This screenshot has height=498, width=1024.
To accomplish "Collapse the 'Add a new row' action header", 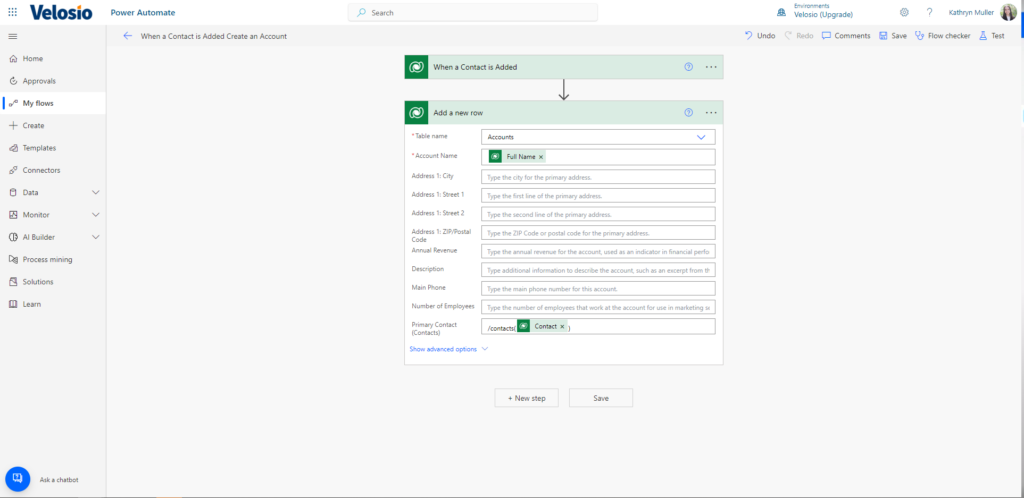I will pyautogui.click(x=564, y=112).
